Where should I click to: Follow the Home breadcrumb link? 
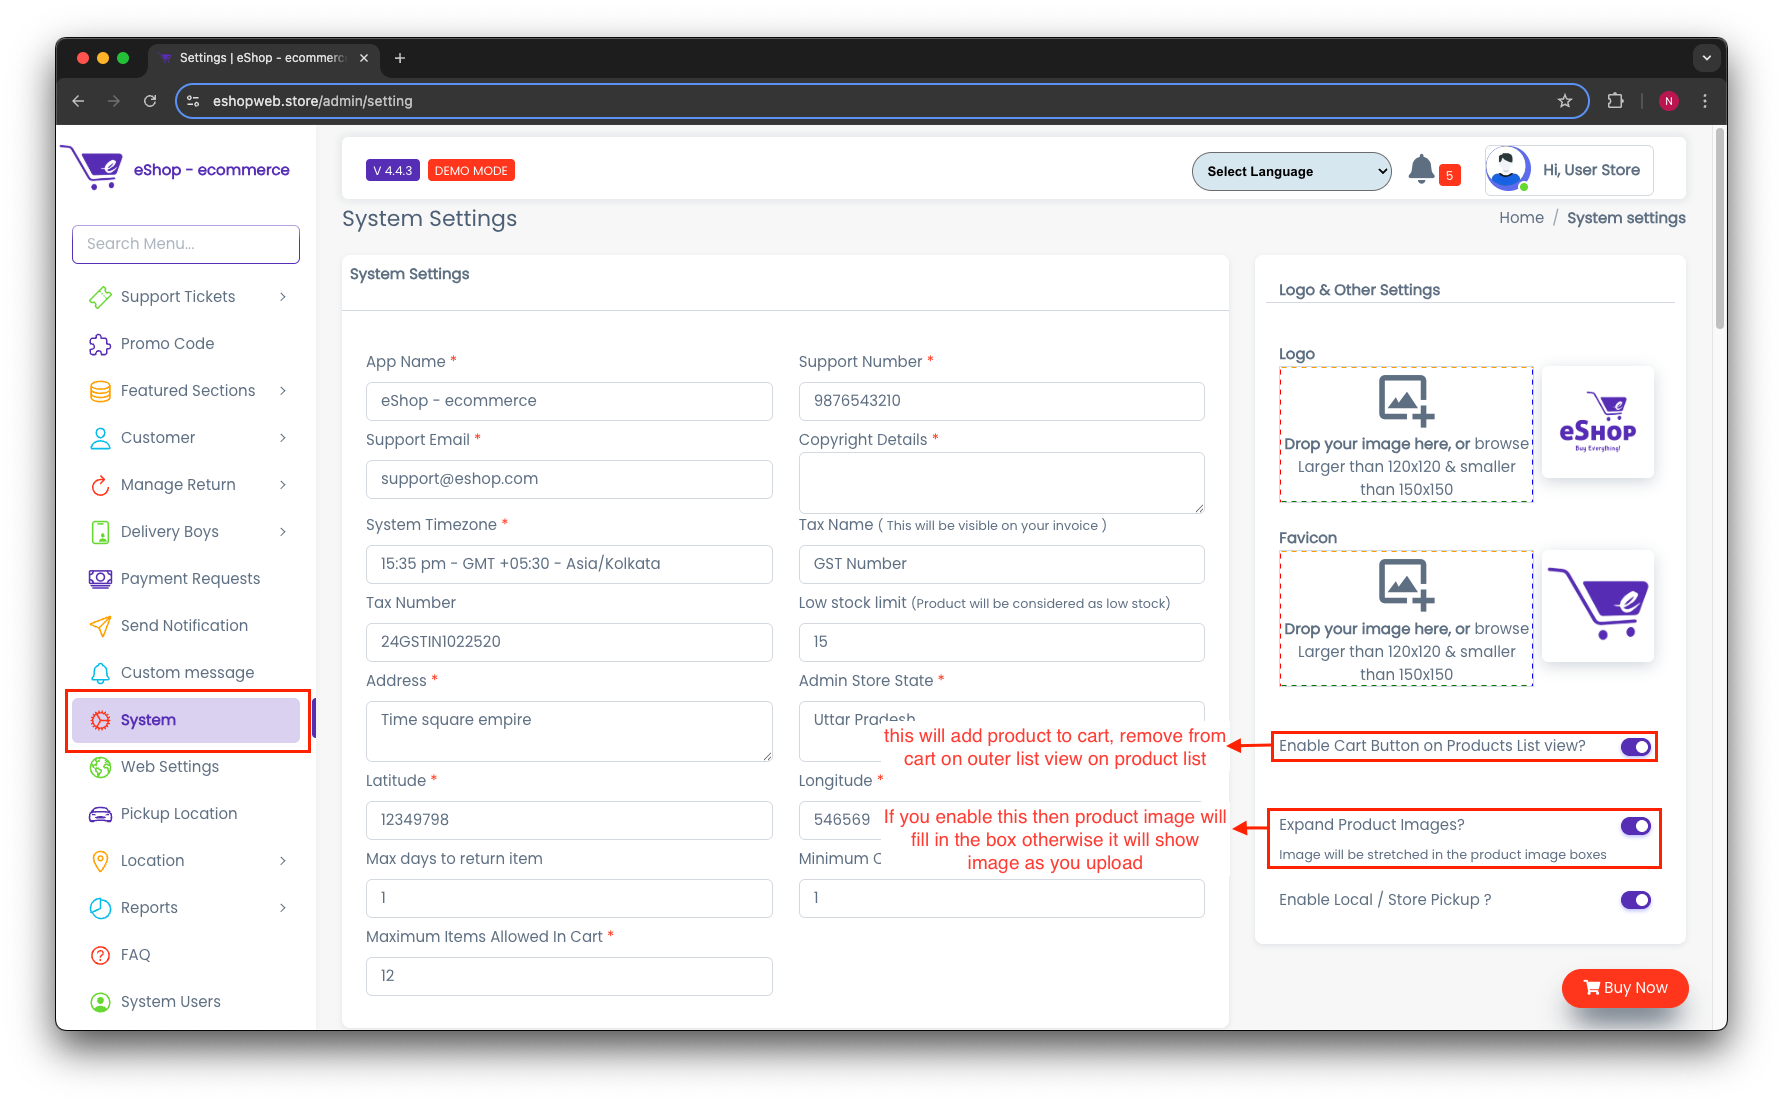[1521, 218]
